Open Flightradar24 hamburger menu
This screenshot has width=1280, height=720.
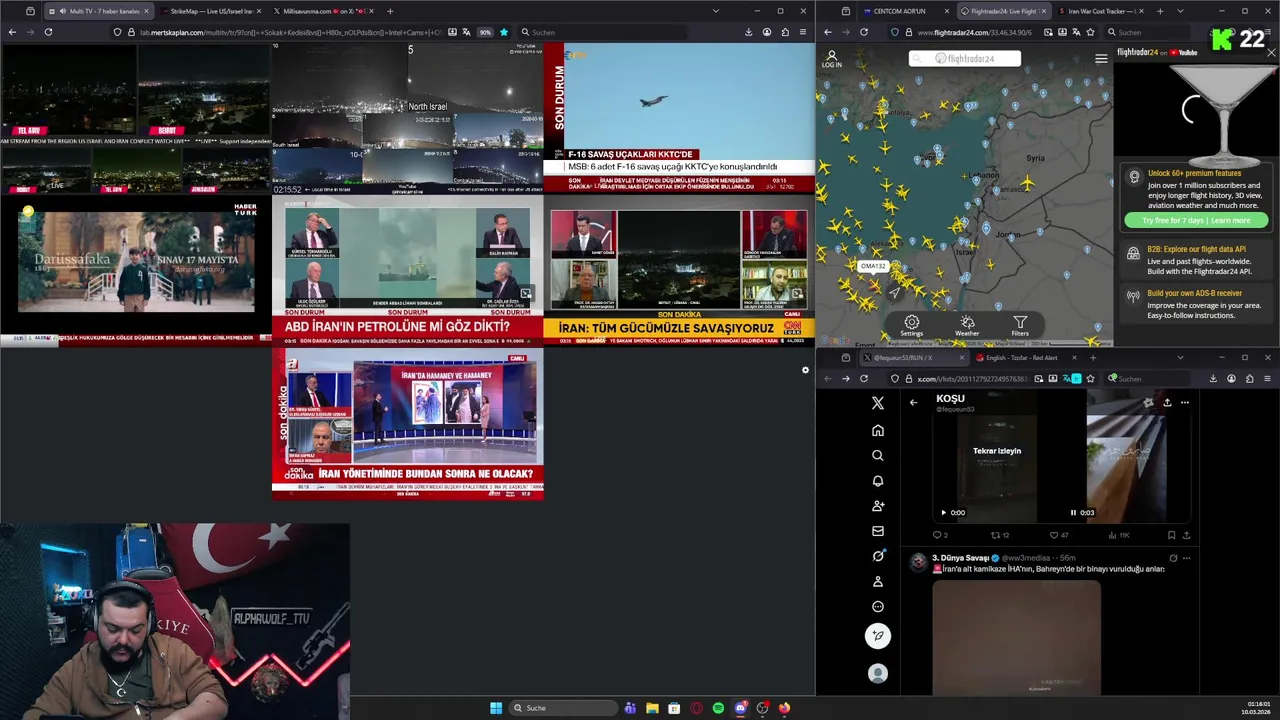1101,59
